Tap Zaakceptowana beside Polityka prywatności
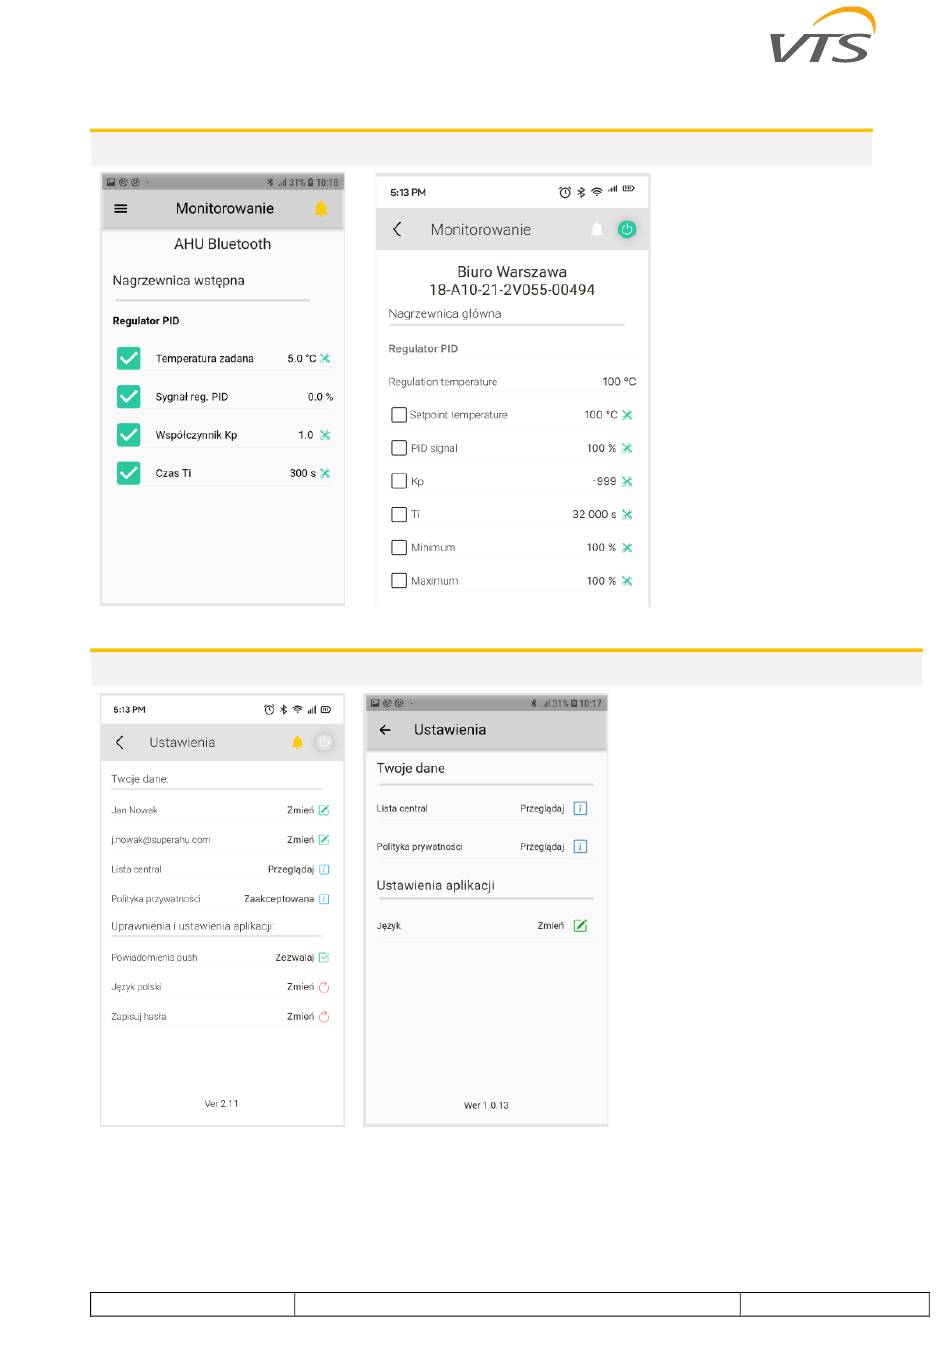This screenshot has height=1369, width=950. coord(279,899)
